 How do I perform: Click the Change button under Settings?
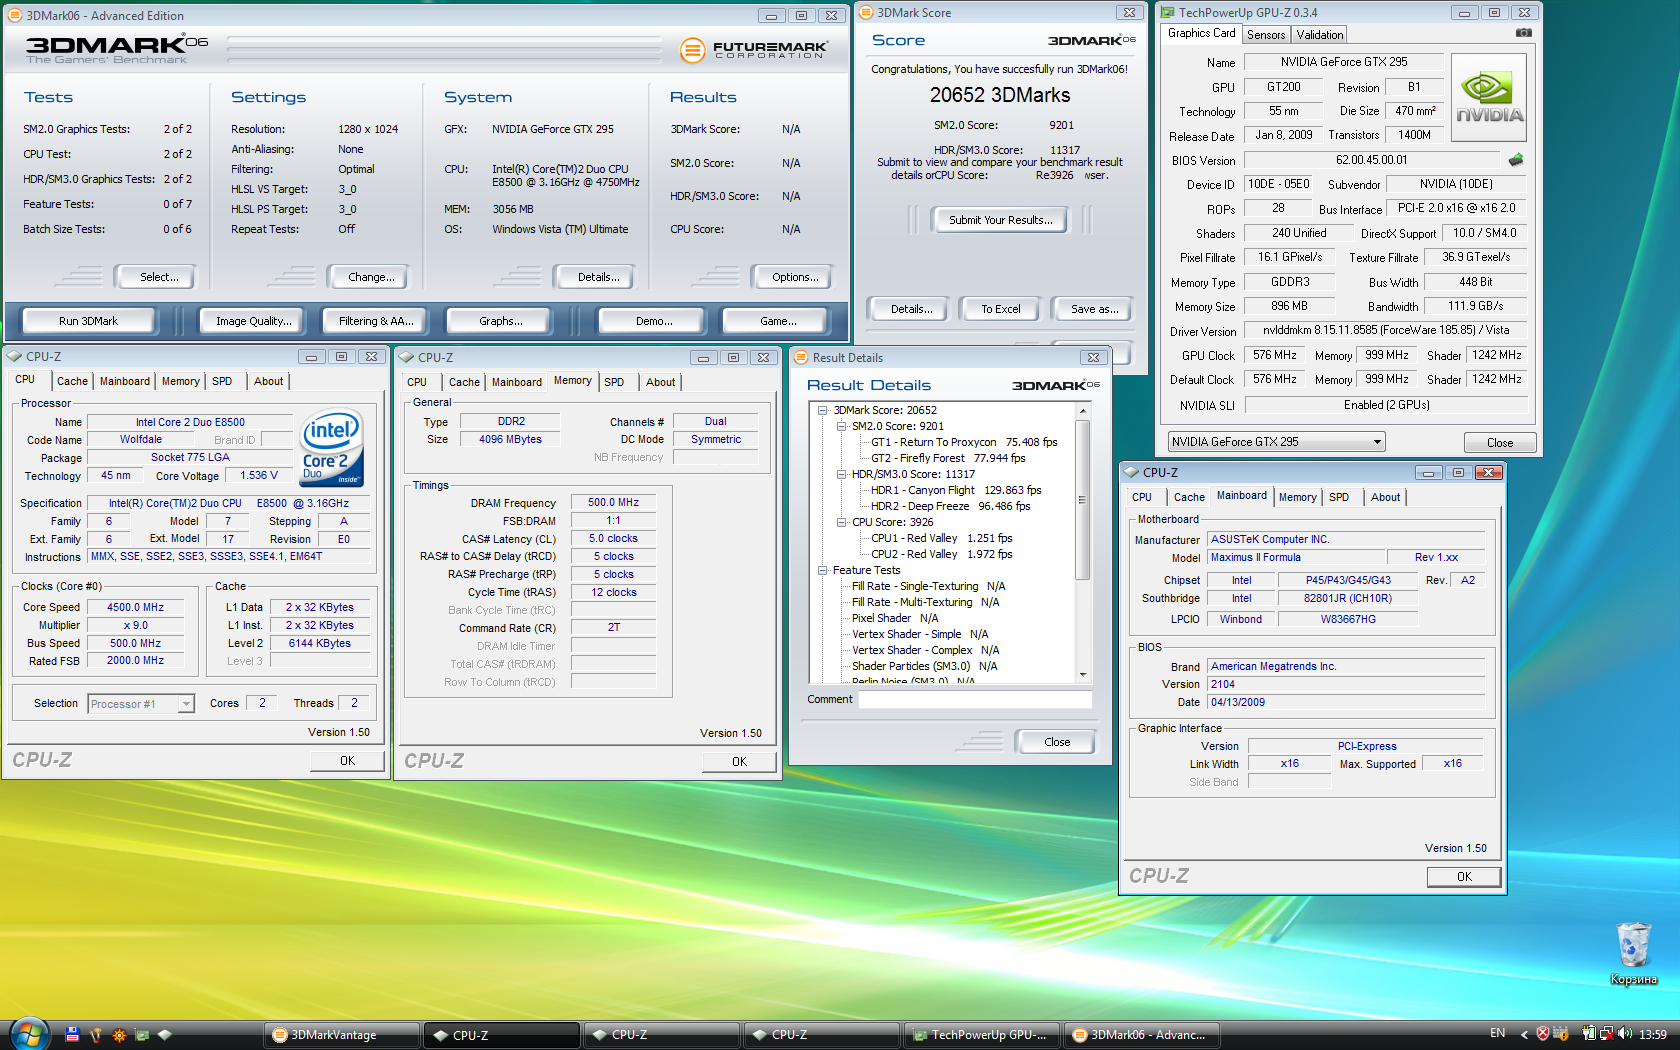coord(371,277)
